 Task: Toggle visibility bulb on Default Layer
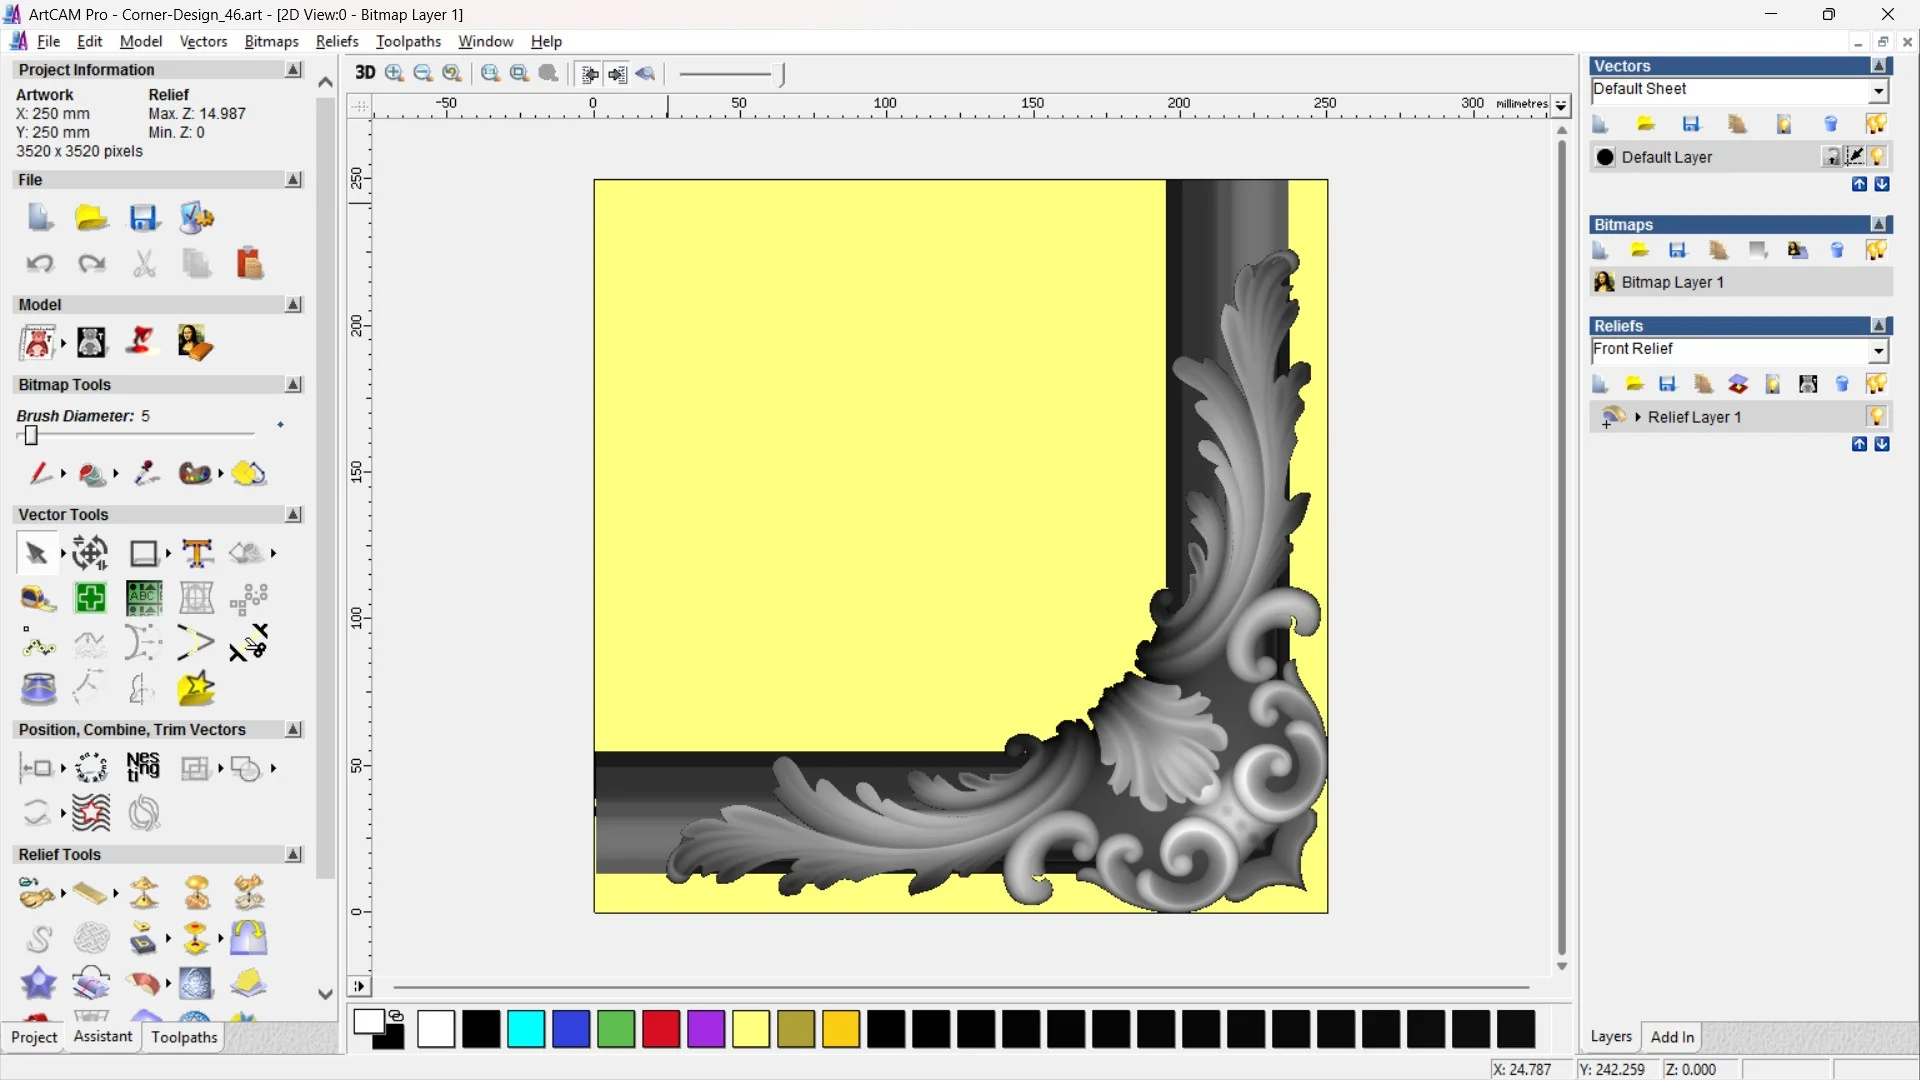(x=1878, y=157)
